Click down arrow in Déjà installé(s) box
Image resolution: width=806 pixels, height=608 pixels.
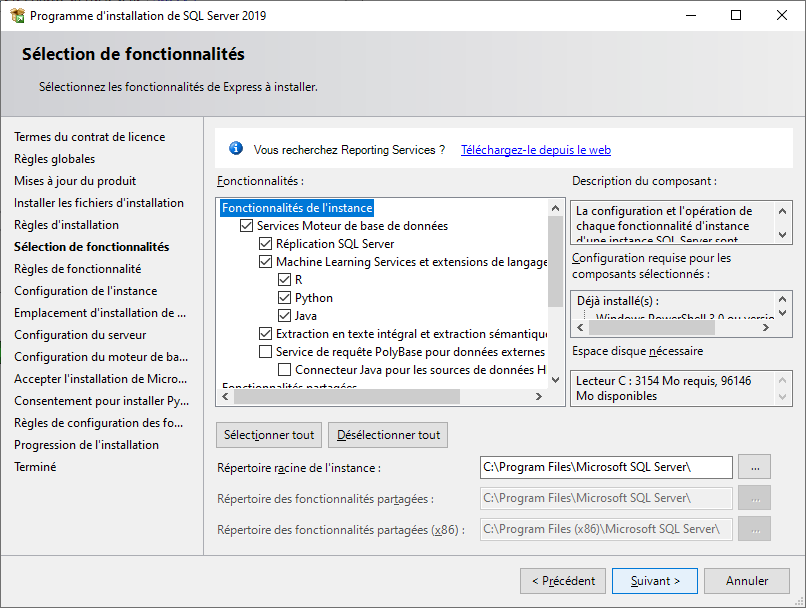click(x=782, y=312)
